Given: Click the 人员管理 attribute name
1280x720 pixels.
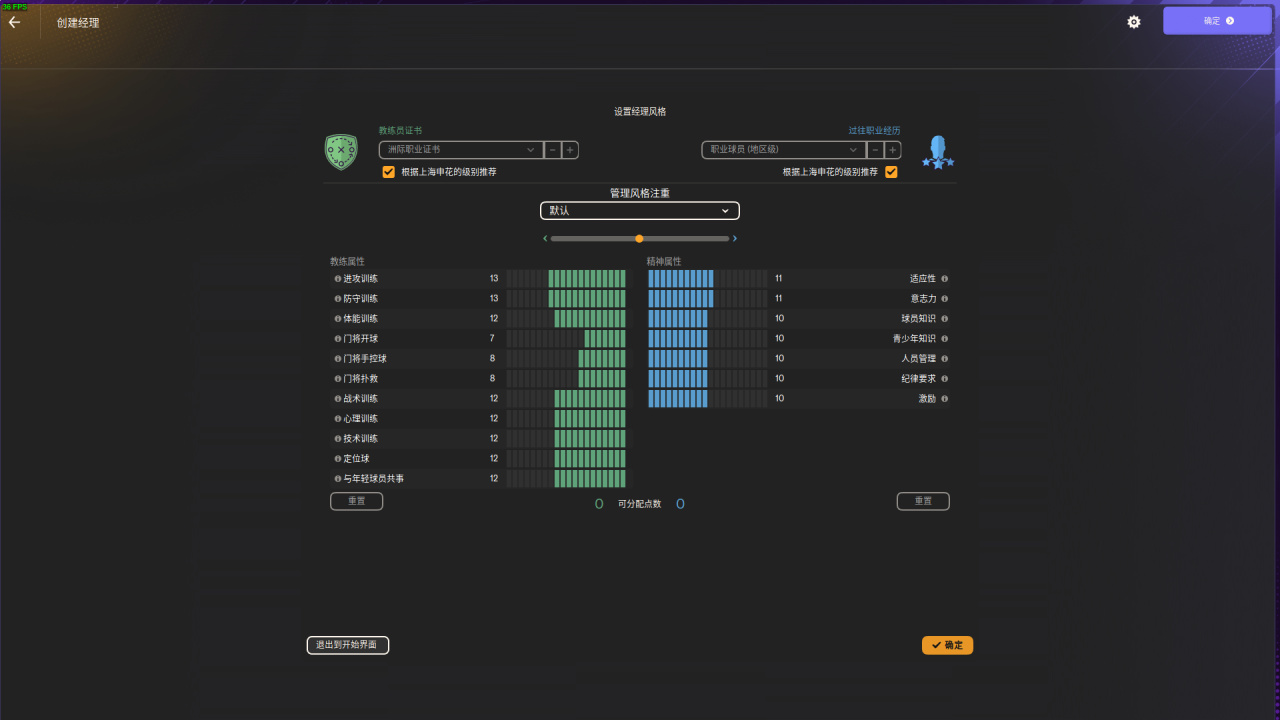Looking at the screenshot, I should pos(918,359).
